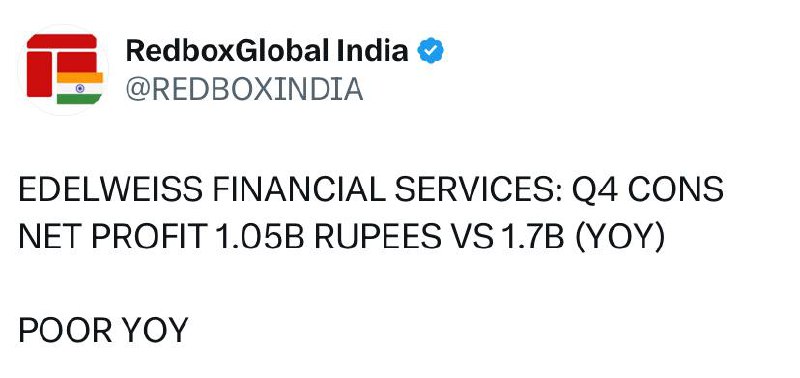The image size is (800, 378).
Task: Click the blue verified badge
Action: pyautogui.click(x=431, y=51)
